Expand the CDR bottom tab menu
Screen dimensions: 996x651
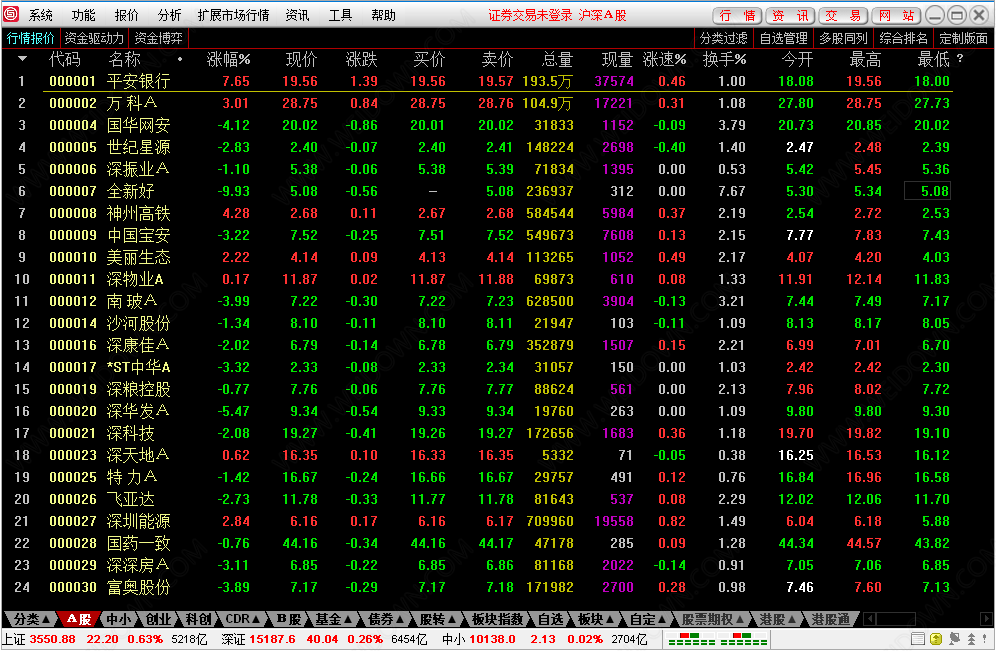point(242,619)
